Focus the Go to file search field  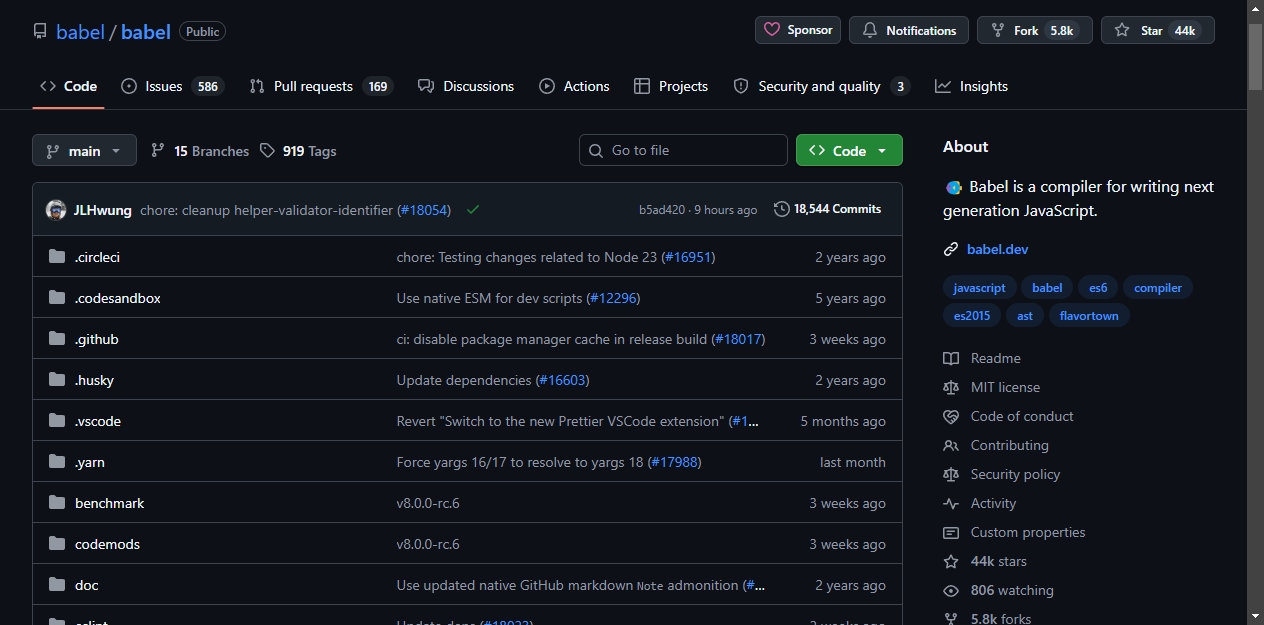click(x=683, y=150)
